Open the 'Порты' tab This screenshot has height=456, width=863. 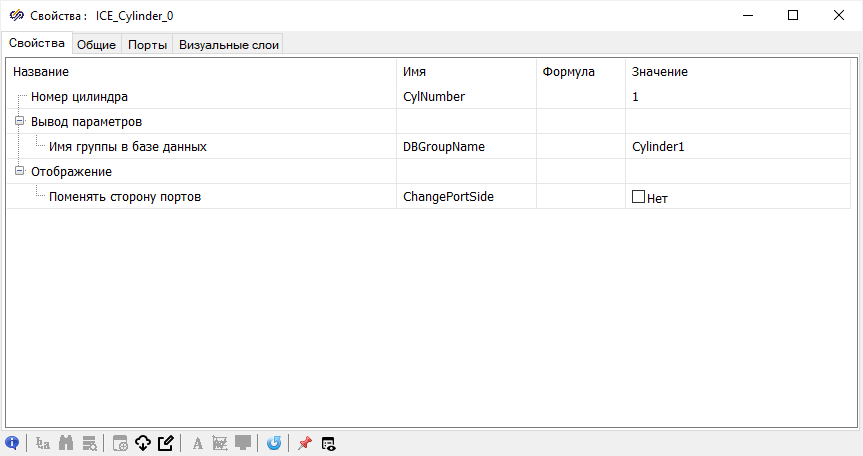(147, 44)
